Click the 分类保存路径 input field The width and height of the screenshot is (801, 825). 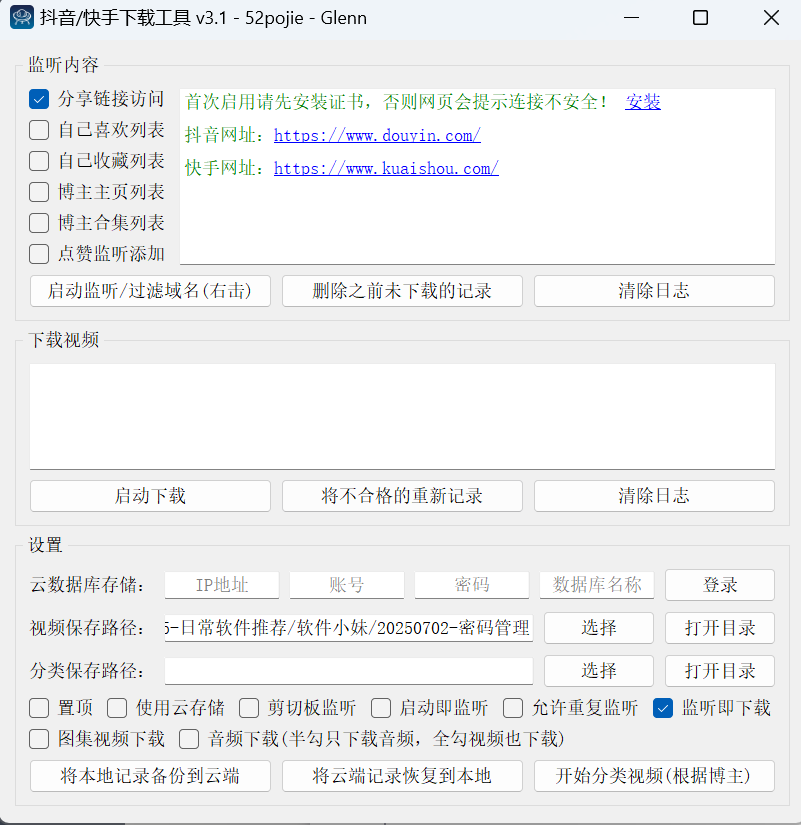click(348, 671)
